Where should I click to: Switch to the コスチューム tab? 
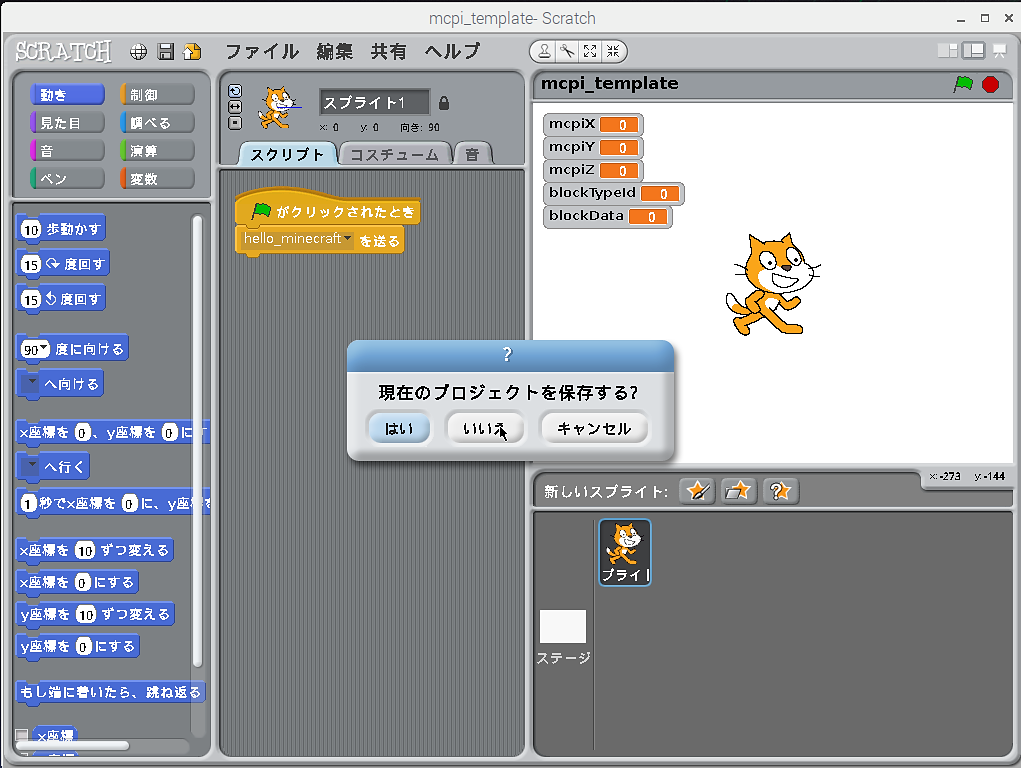tap(395, 154)
